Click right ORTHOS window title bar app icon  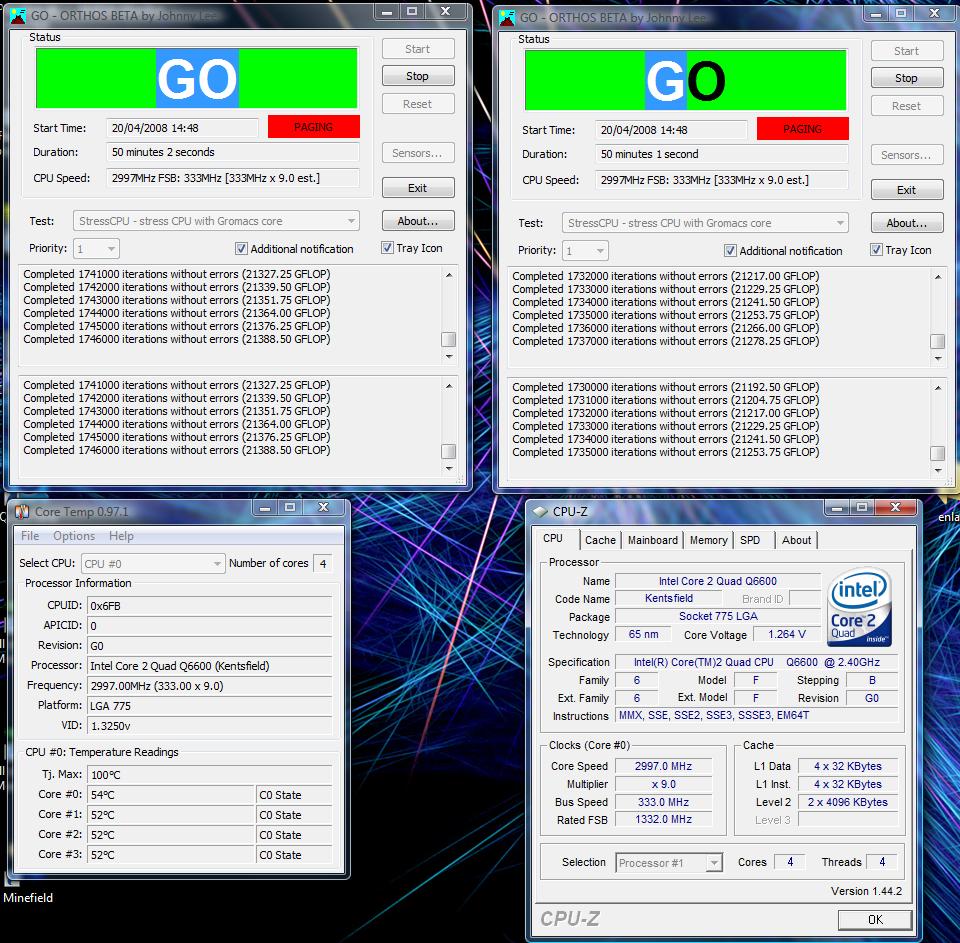coord(507,18)
